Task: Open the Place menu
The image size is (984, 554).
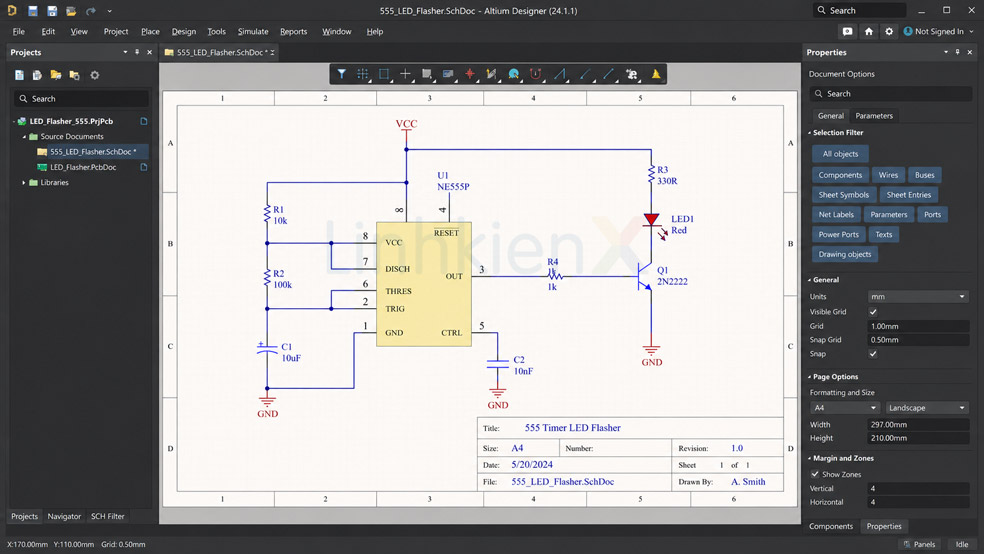Action: tap(150, 31)
